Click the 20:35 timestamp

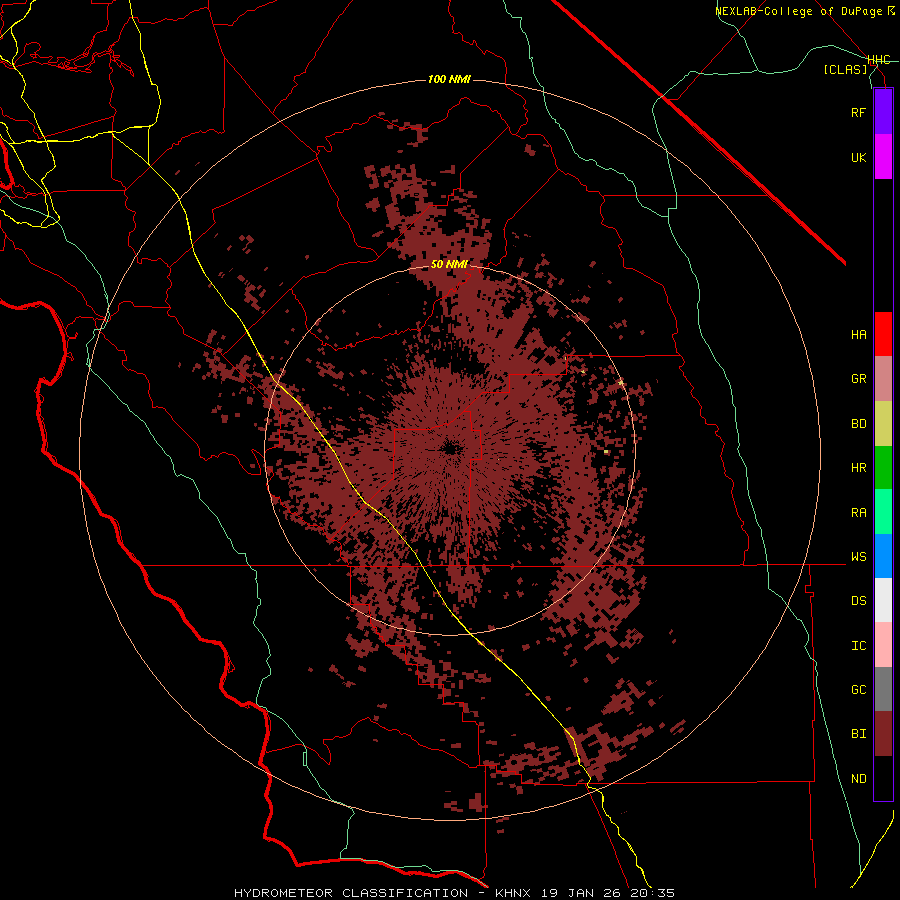(x=654, y=893)
